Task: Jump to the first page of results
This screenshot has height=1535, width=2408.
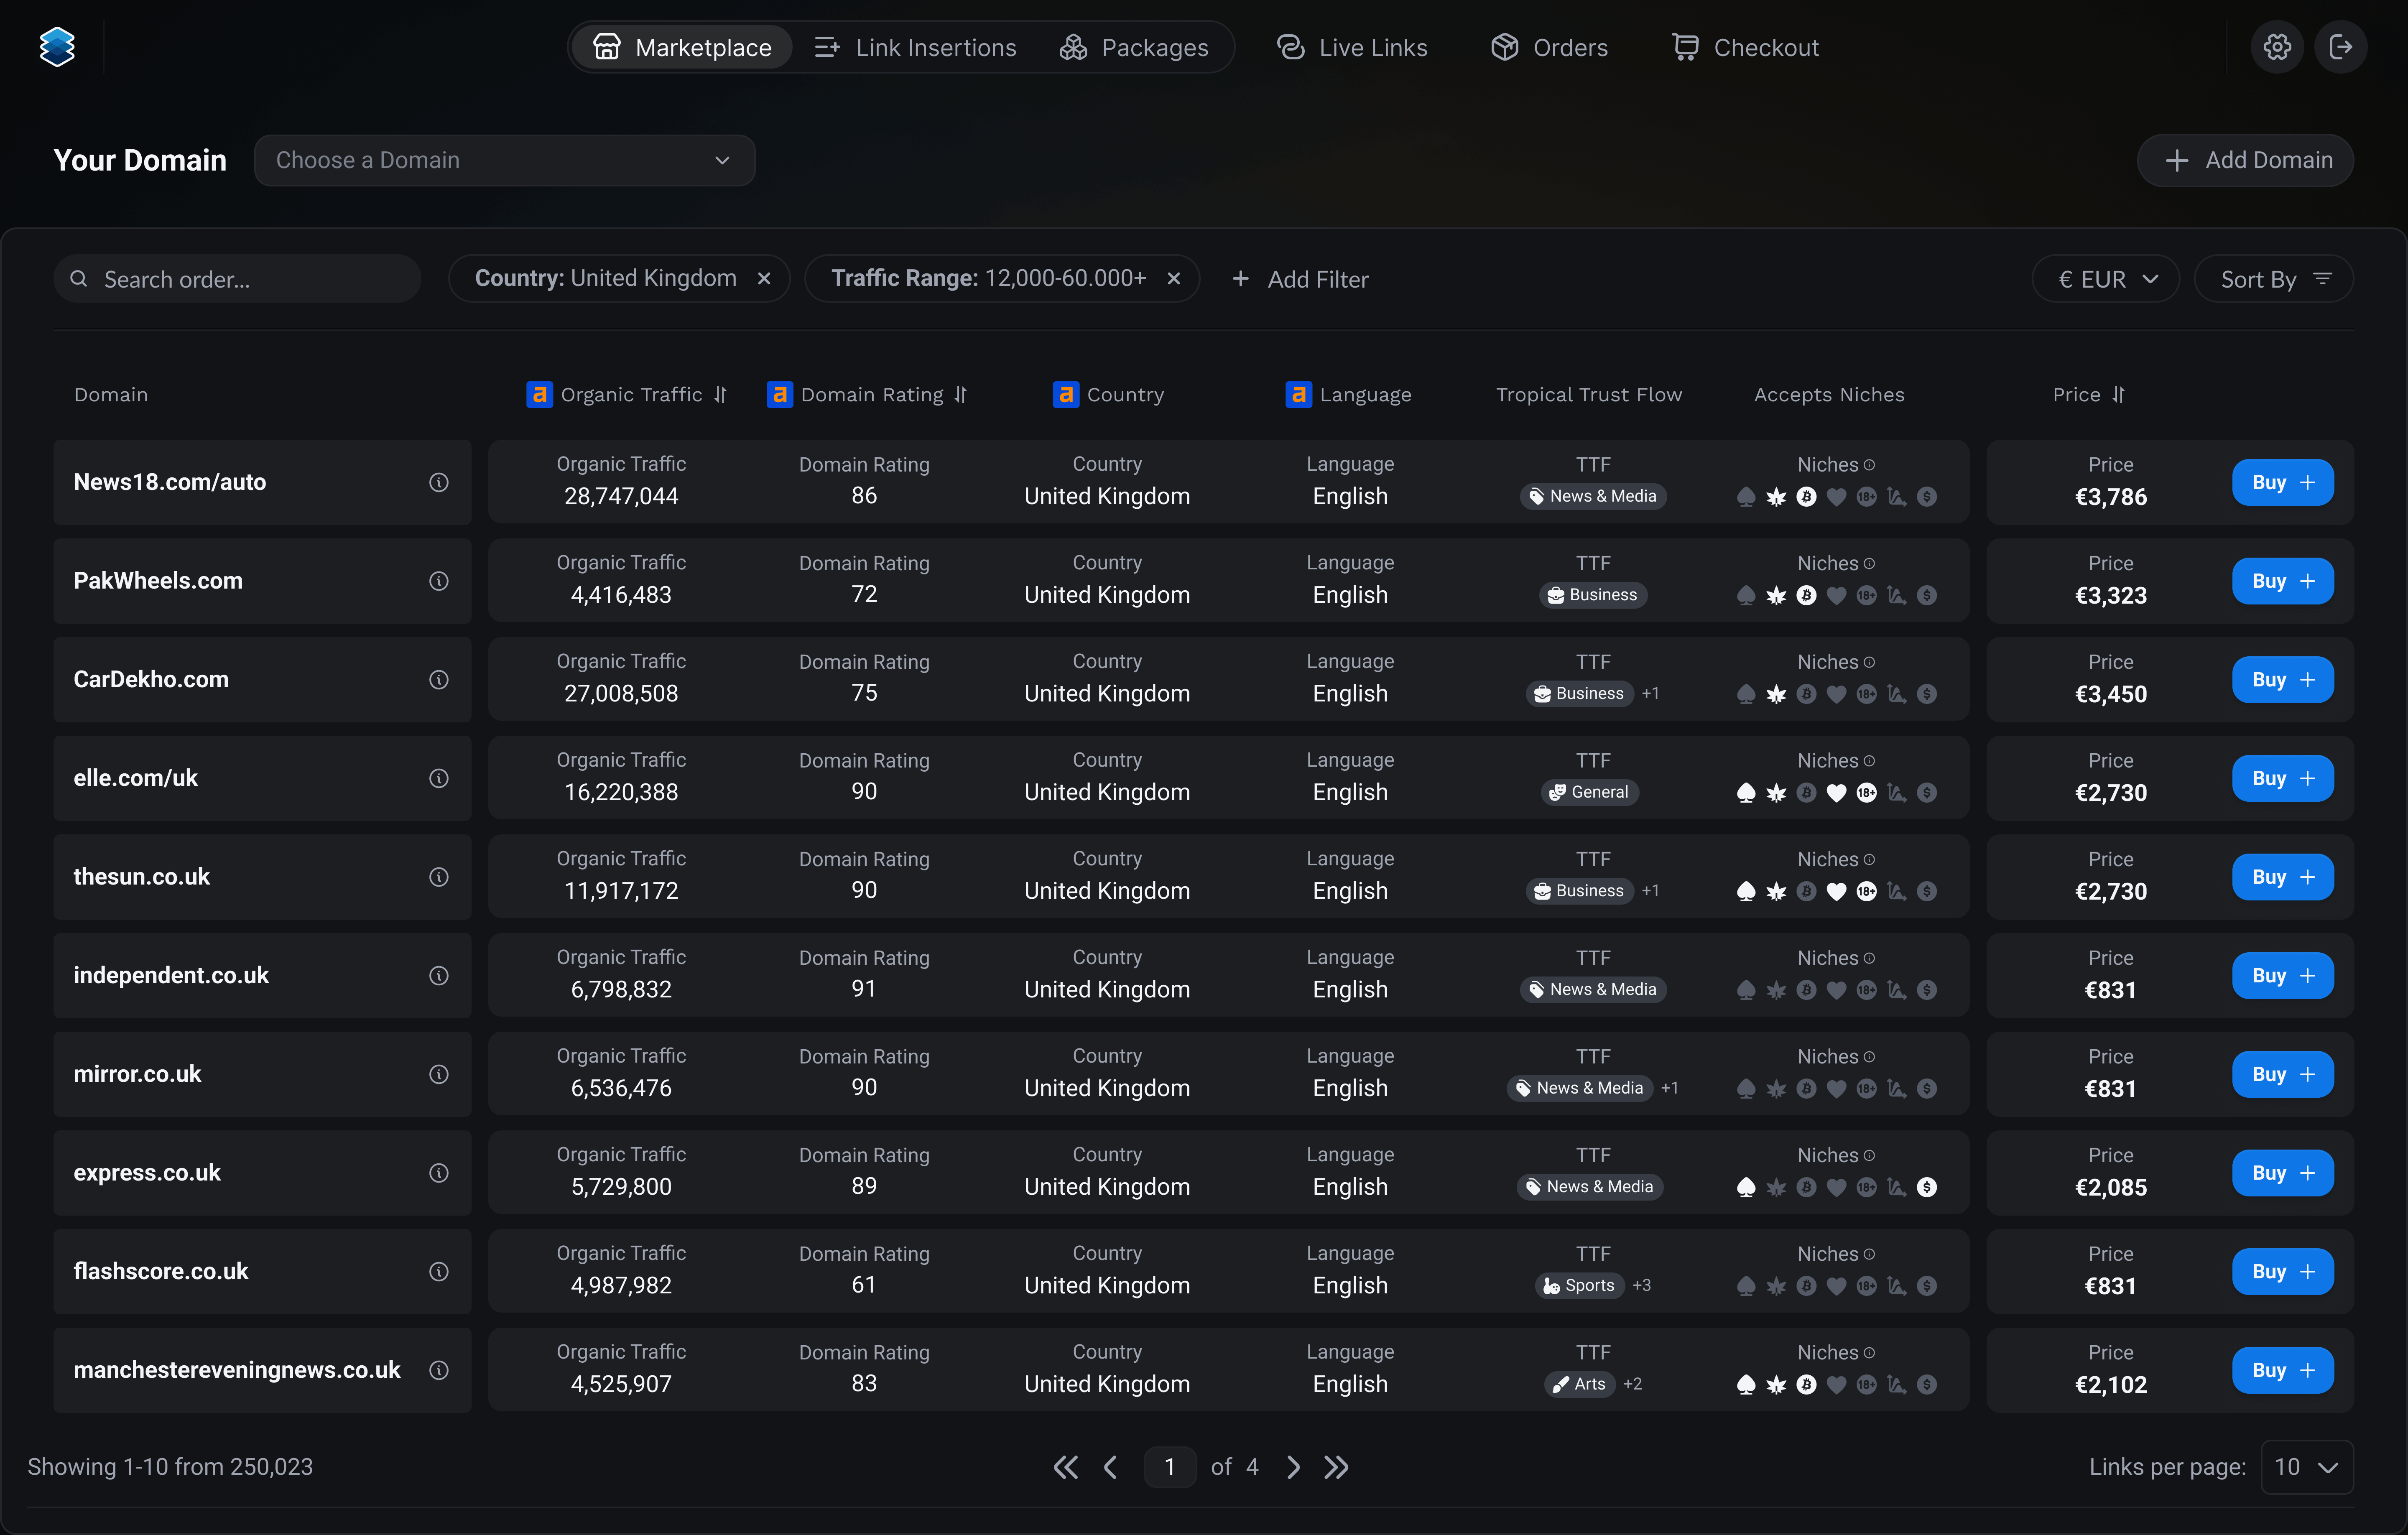Action: tap(1066, 1467)
